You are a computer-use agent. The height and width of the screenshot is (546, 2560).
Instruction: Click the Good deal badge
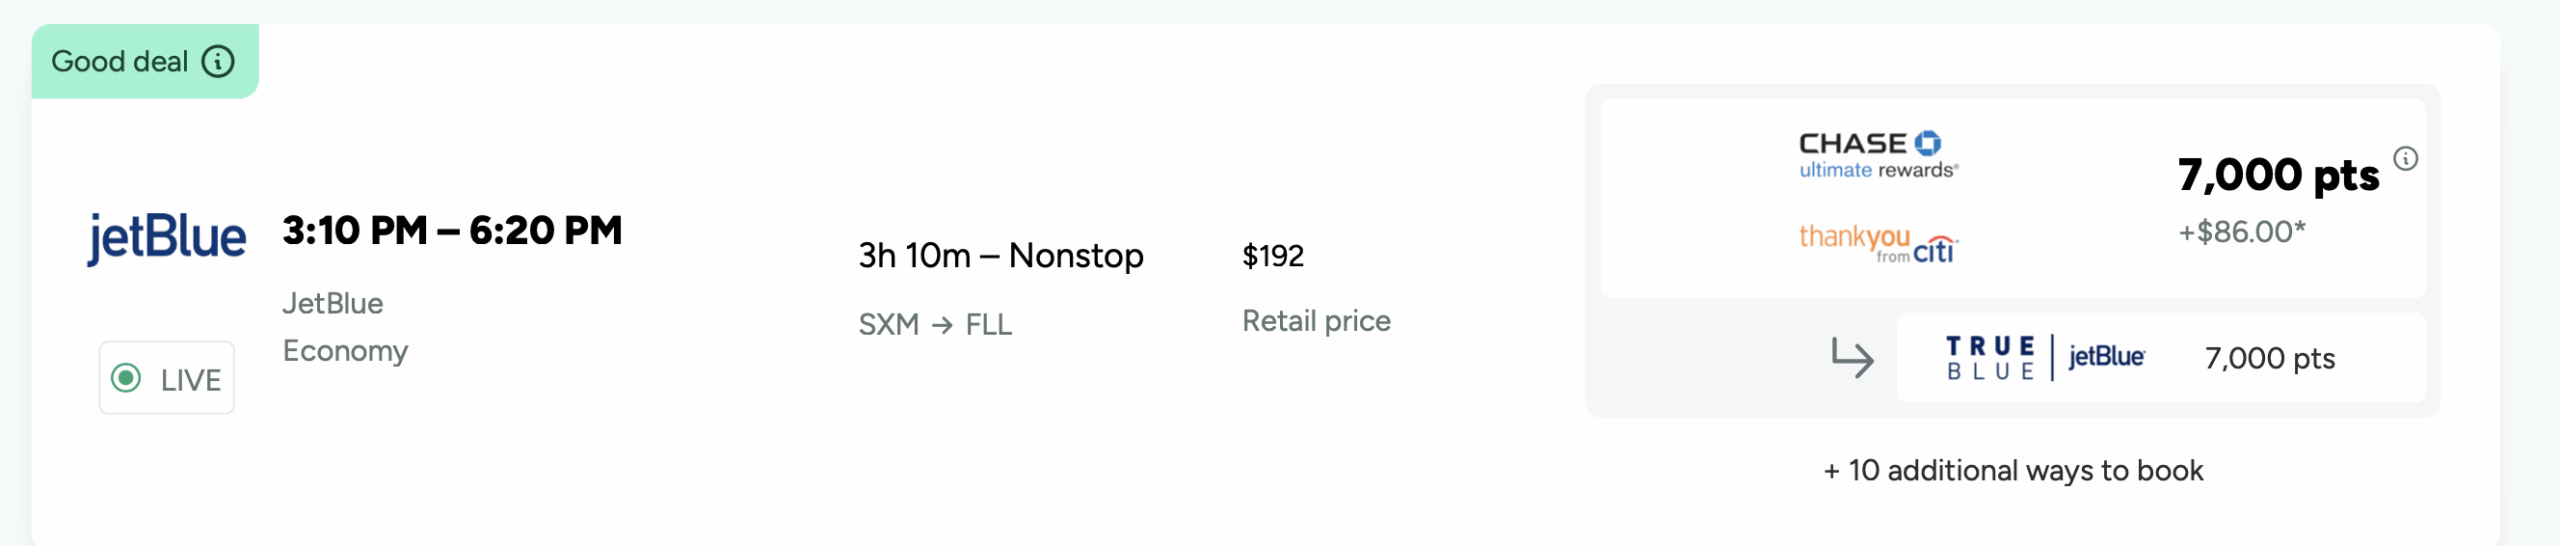(x=145, y=62)
